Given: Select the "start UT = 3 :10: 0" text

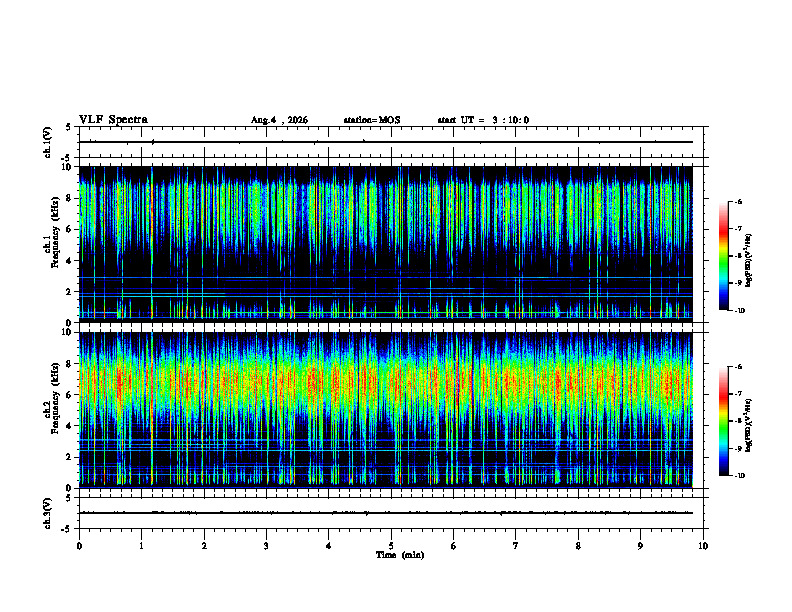Looking at the screenshot, I should [x=483, y=120].
